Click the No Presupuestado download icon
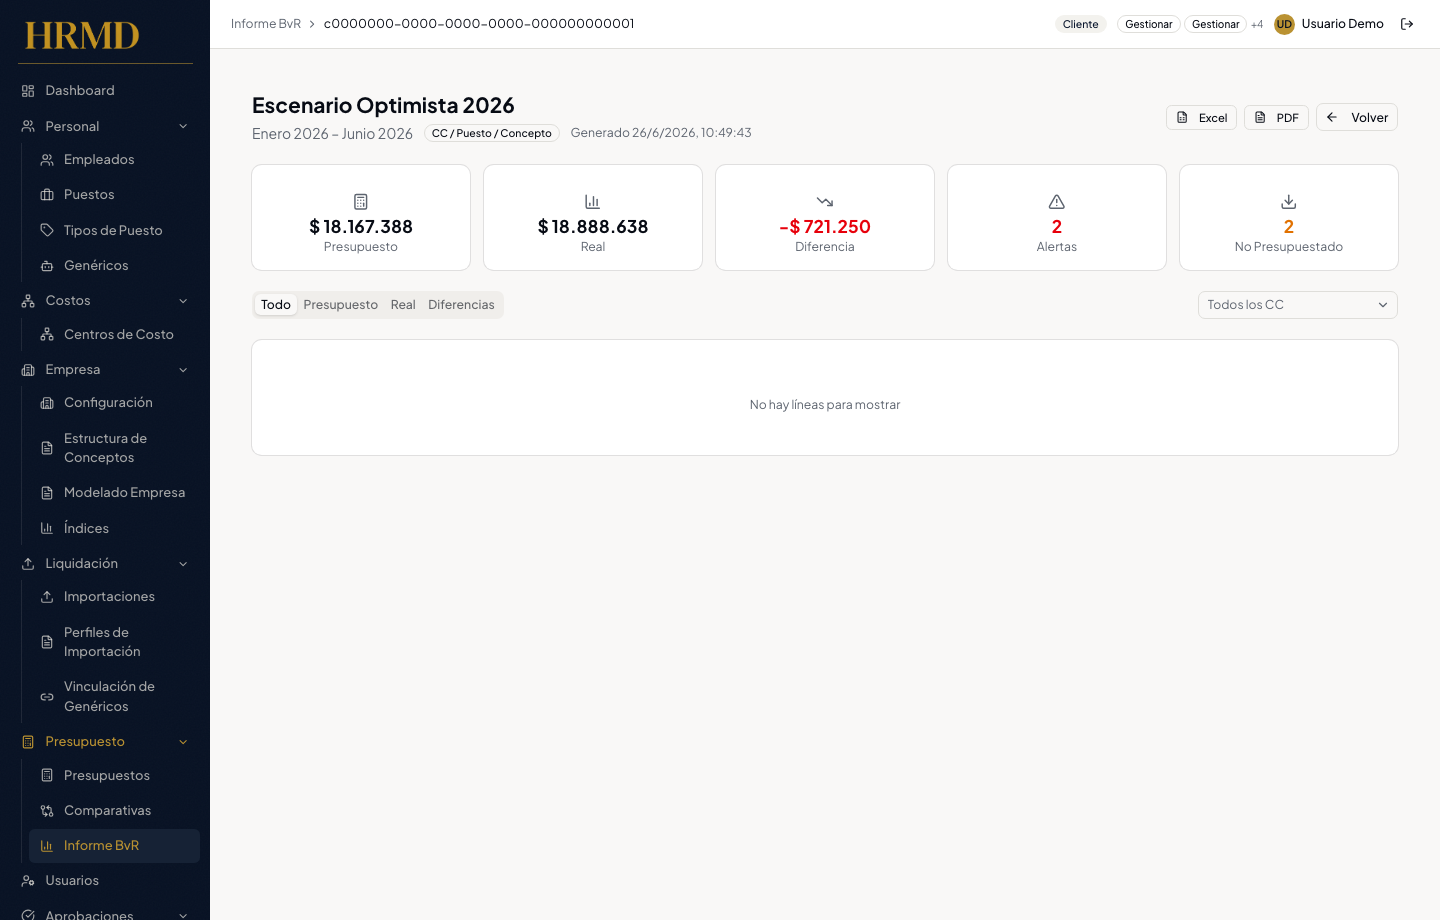1440x920 pixels. 1289,202
